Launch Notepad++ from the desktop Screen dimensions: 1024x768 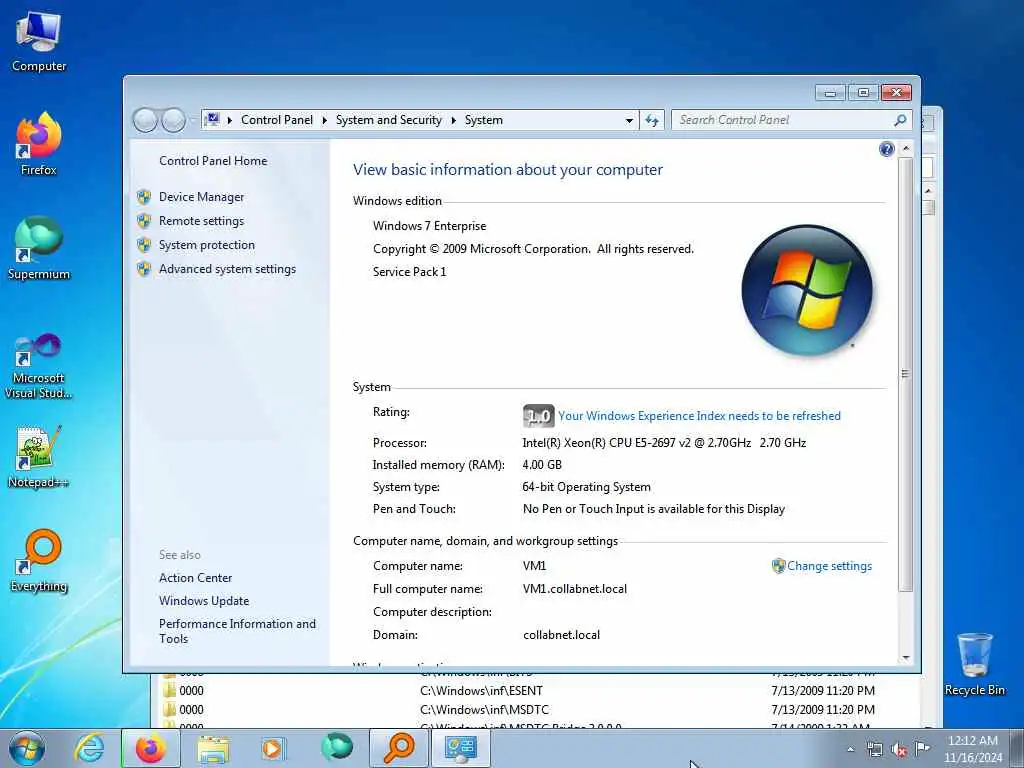pyautogui.click(x=39, y=457)
